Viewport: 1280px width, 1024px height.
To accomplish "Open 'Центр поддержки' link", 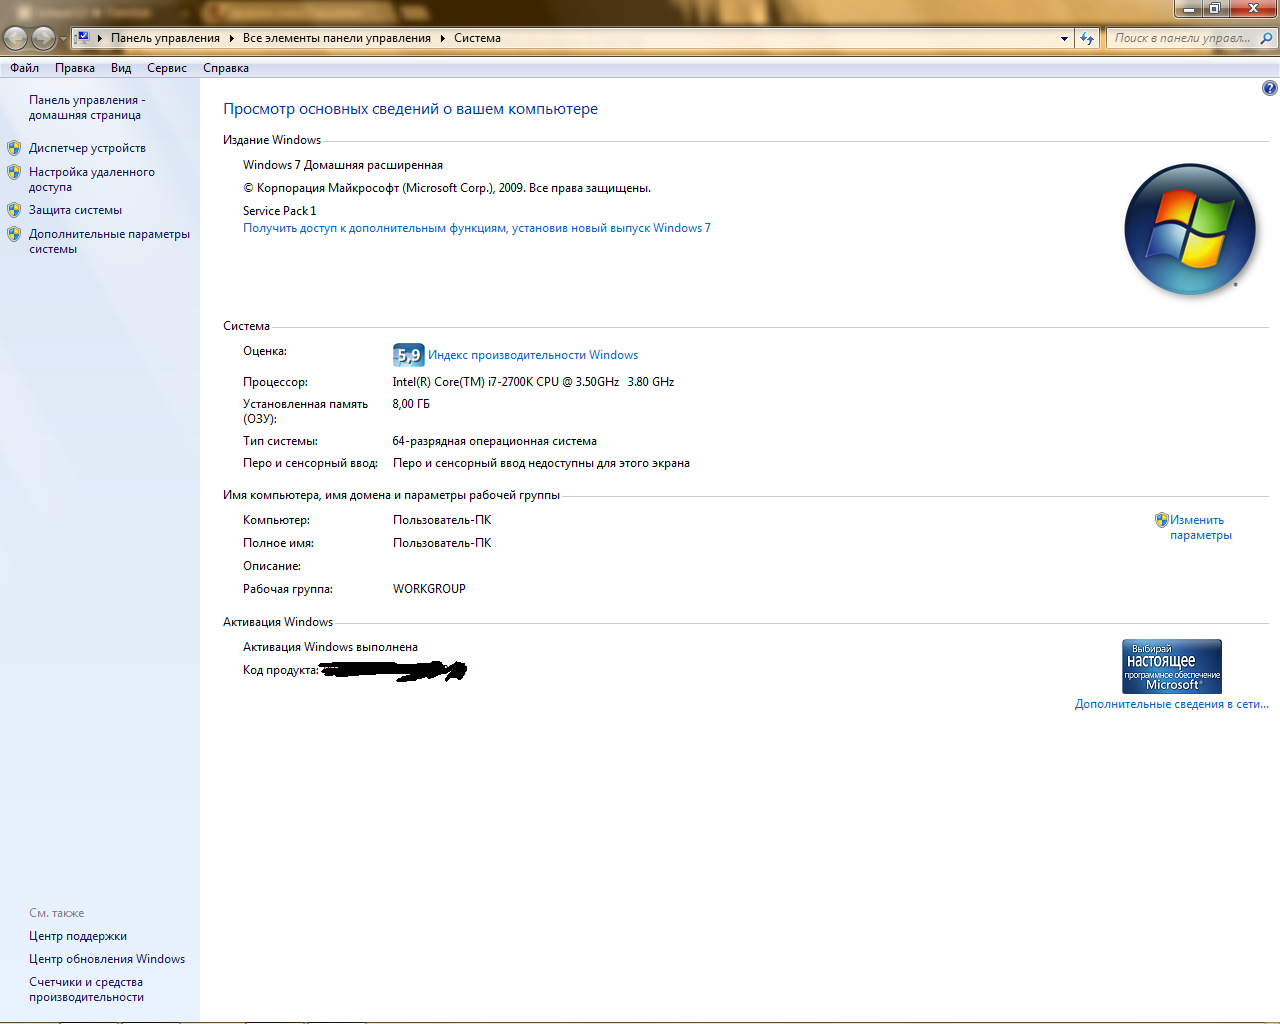I will (x=78, y=936).
